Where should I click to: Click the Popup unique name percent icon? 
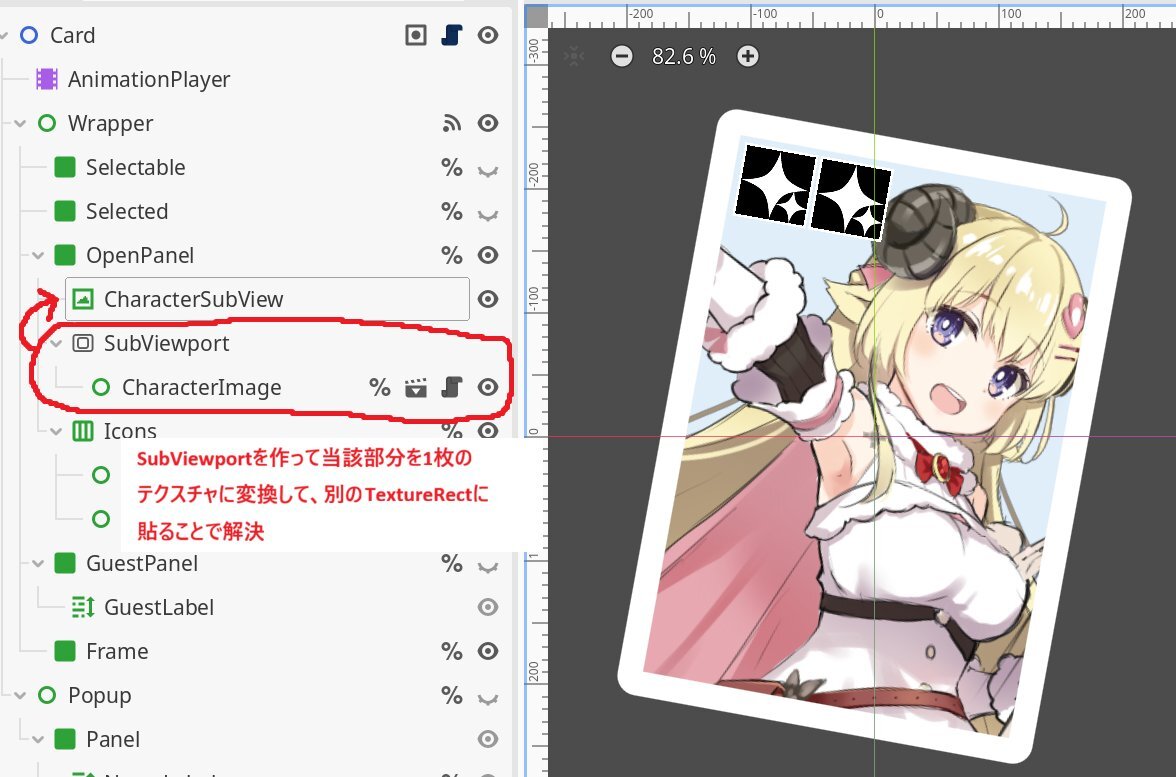(452, 695)
